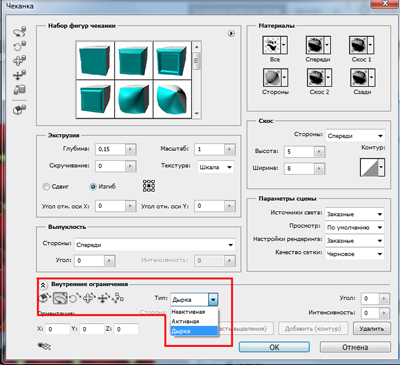Open the Скос 'Стороны' dropdown
The height and width of the screenshot is (365, 400).
355,136
